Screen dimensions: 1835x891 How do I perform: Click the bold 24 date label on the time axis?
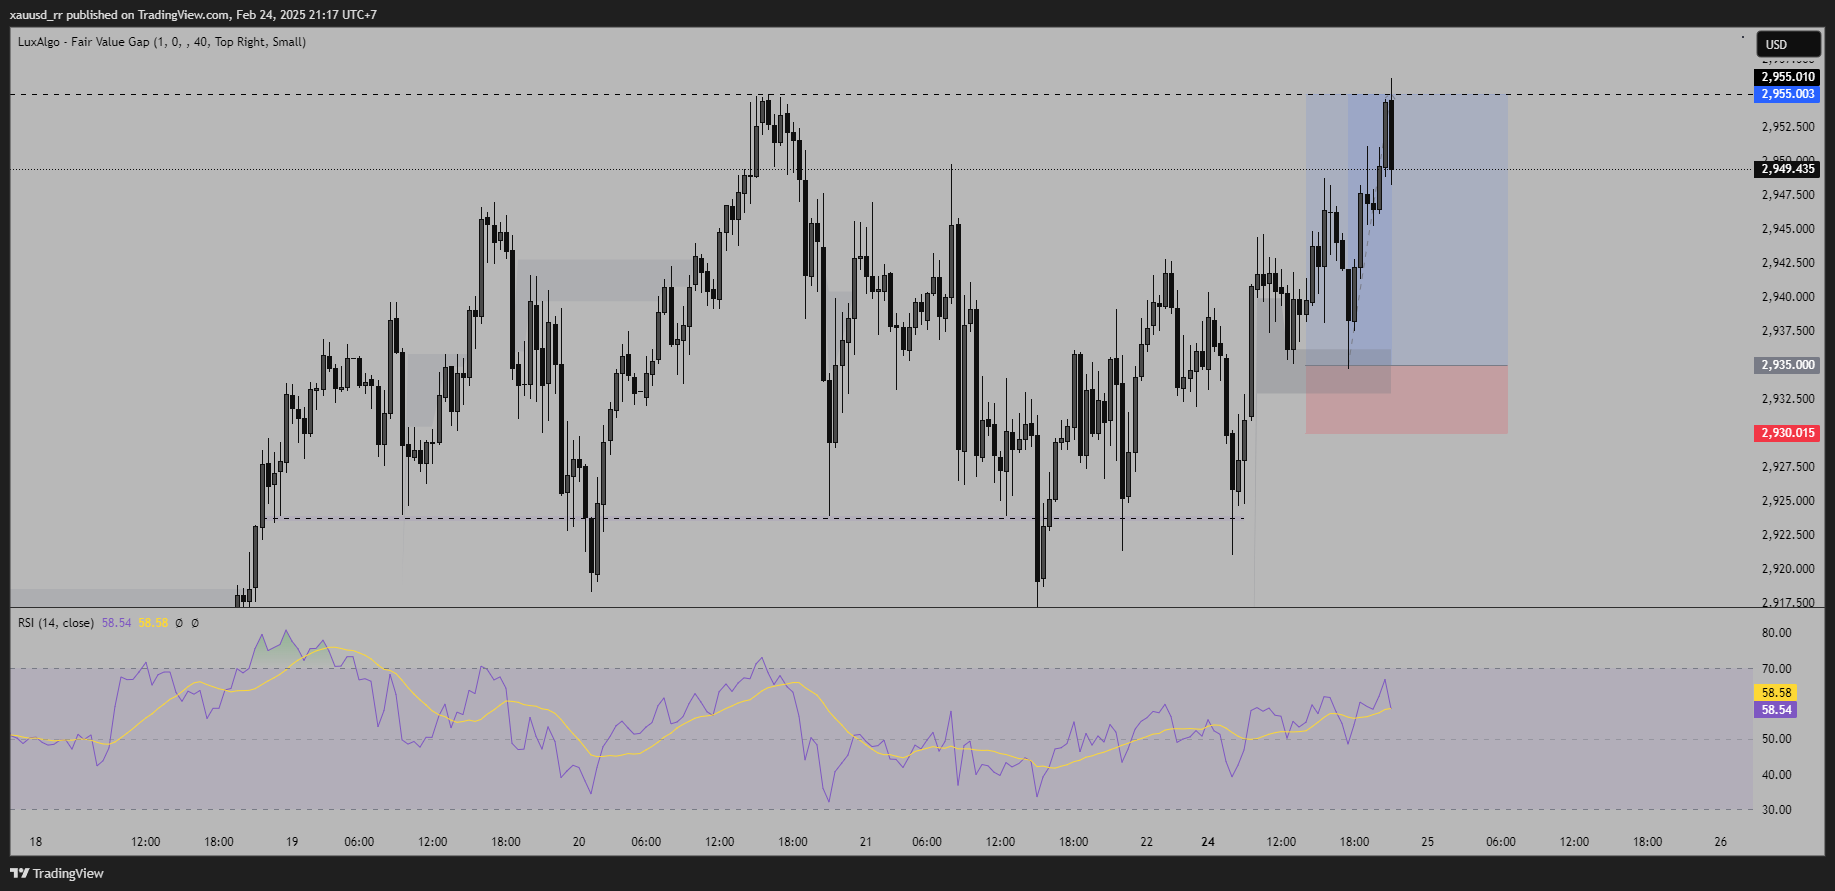[1208, 842]
